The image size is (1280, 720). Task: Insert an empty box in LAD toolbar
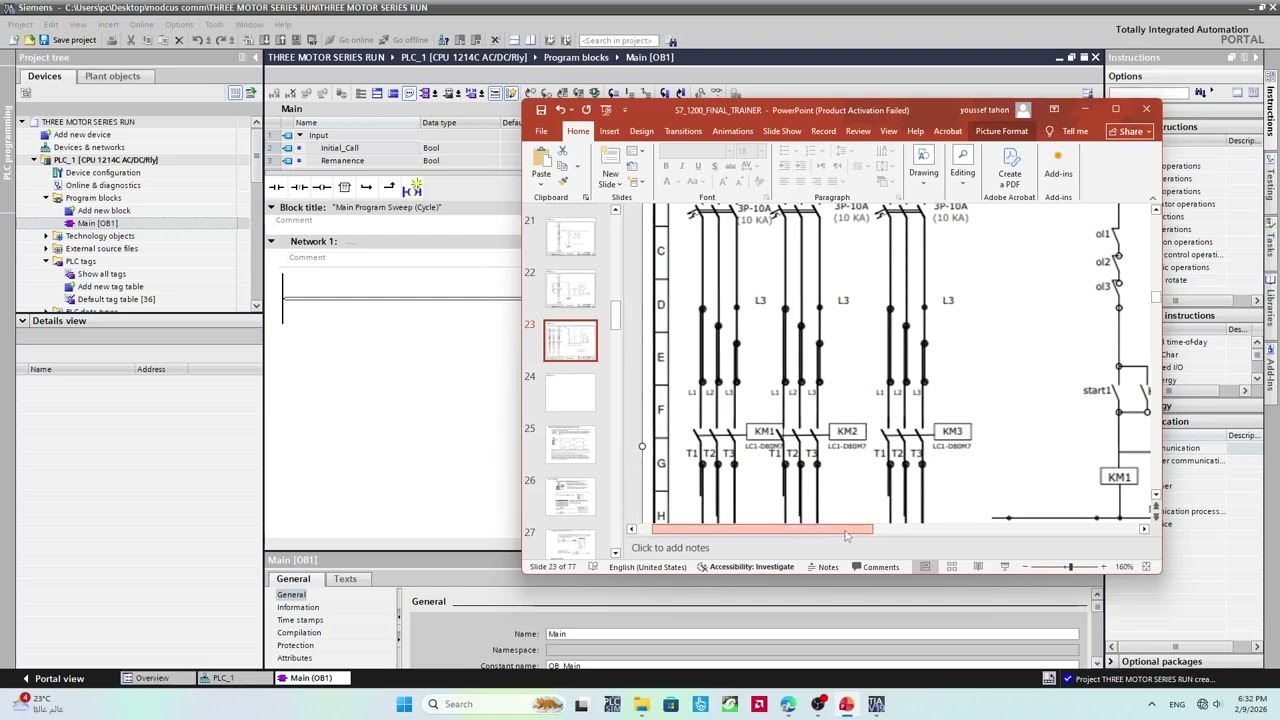344,187
